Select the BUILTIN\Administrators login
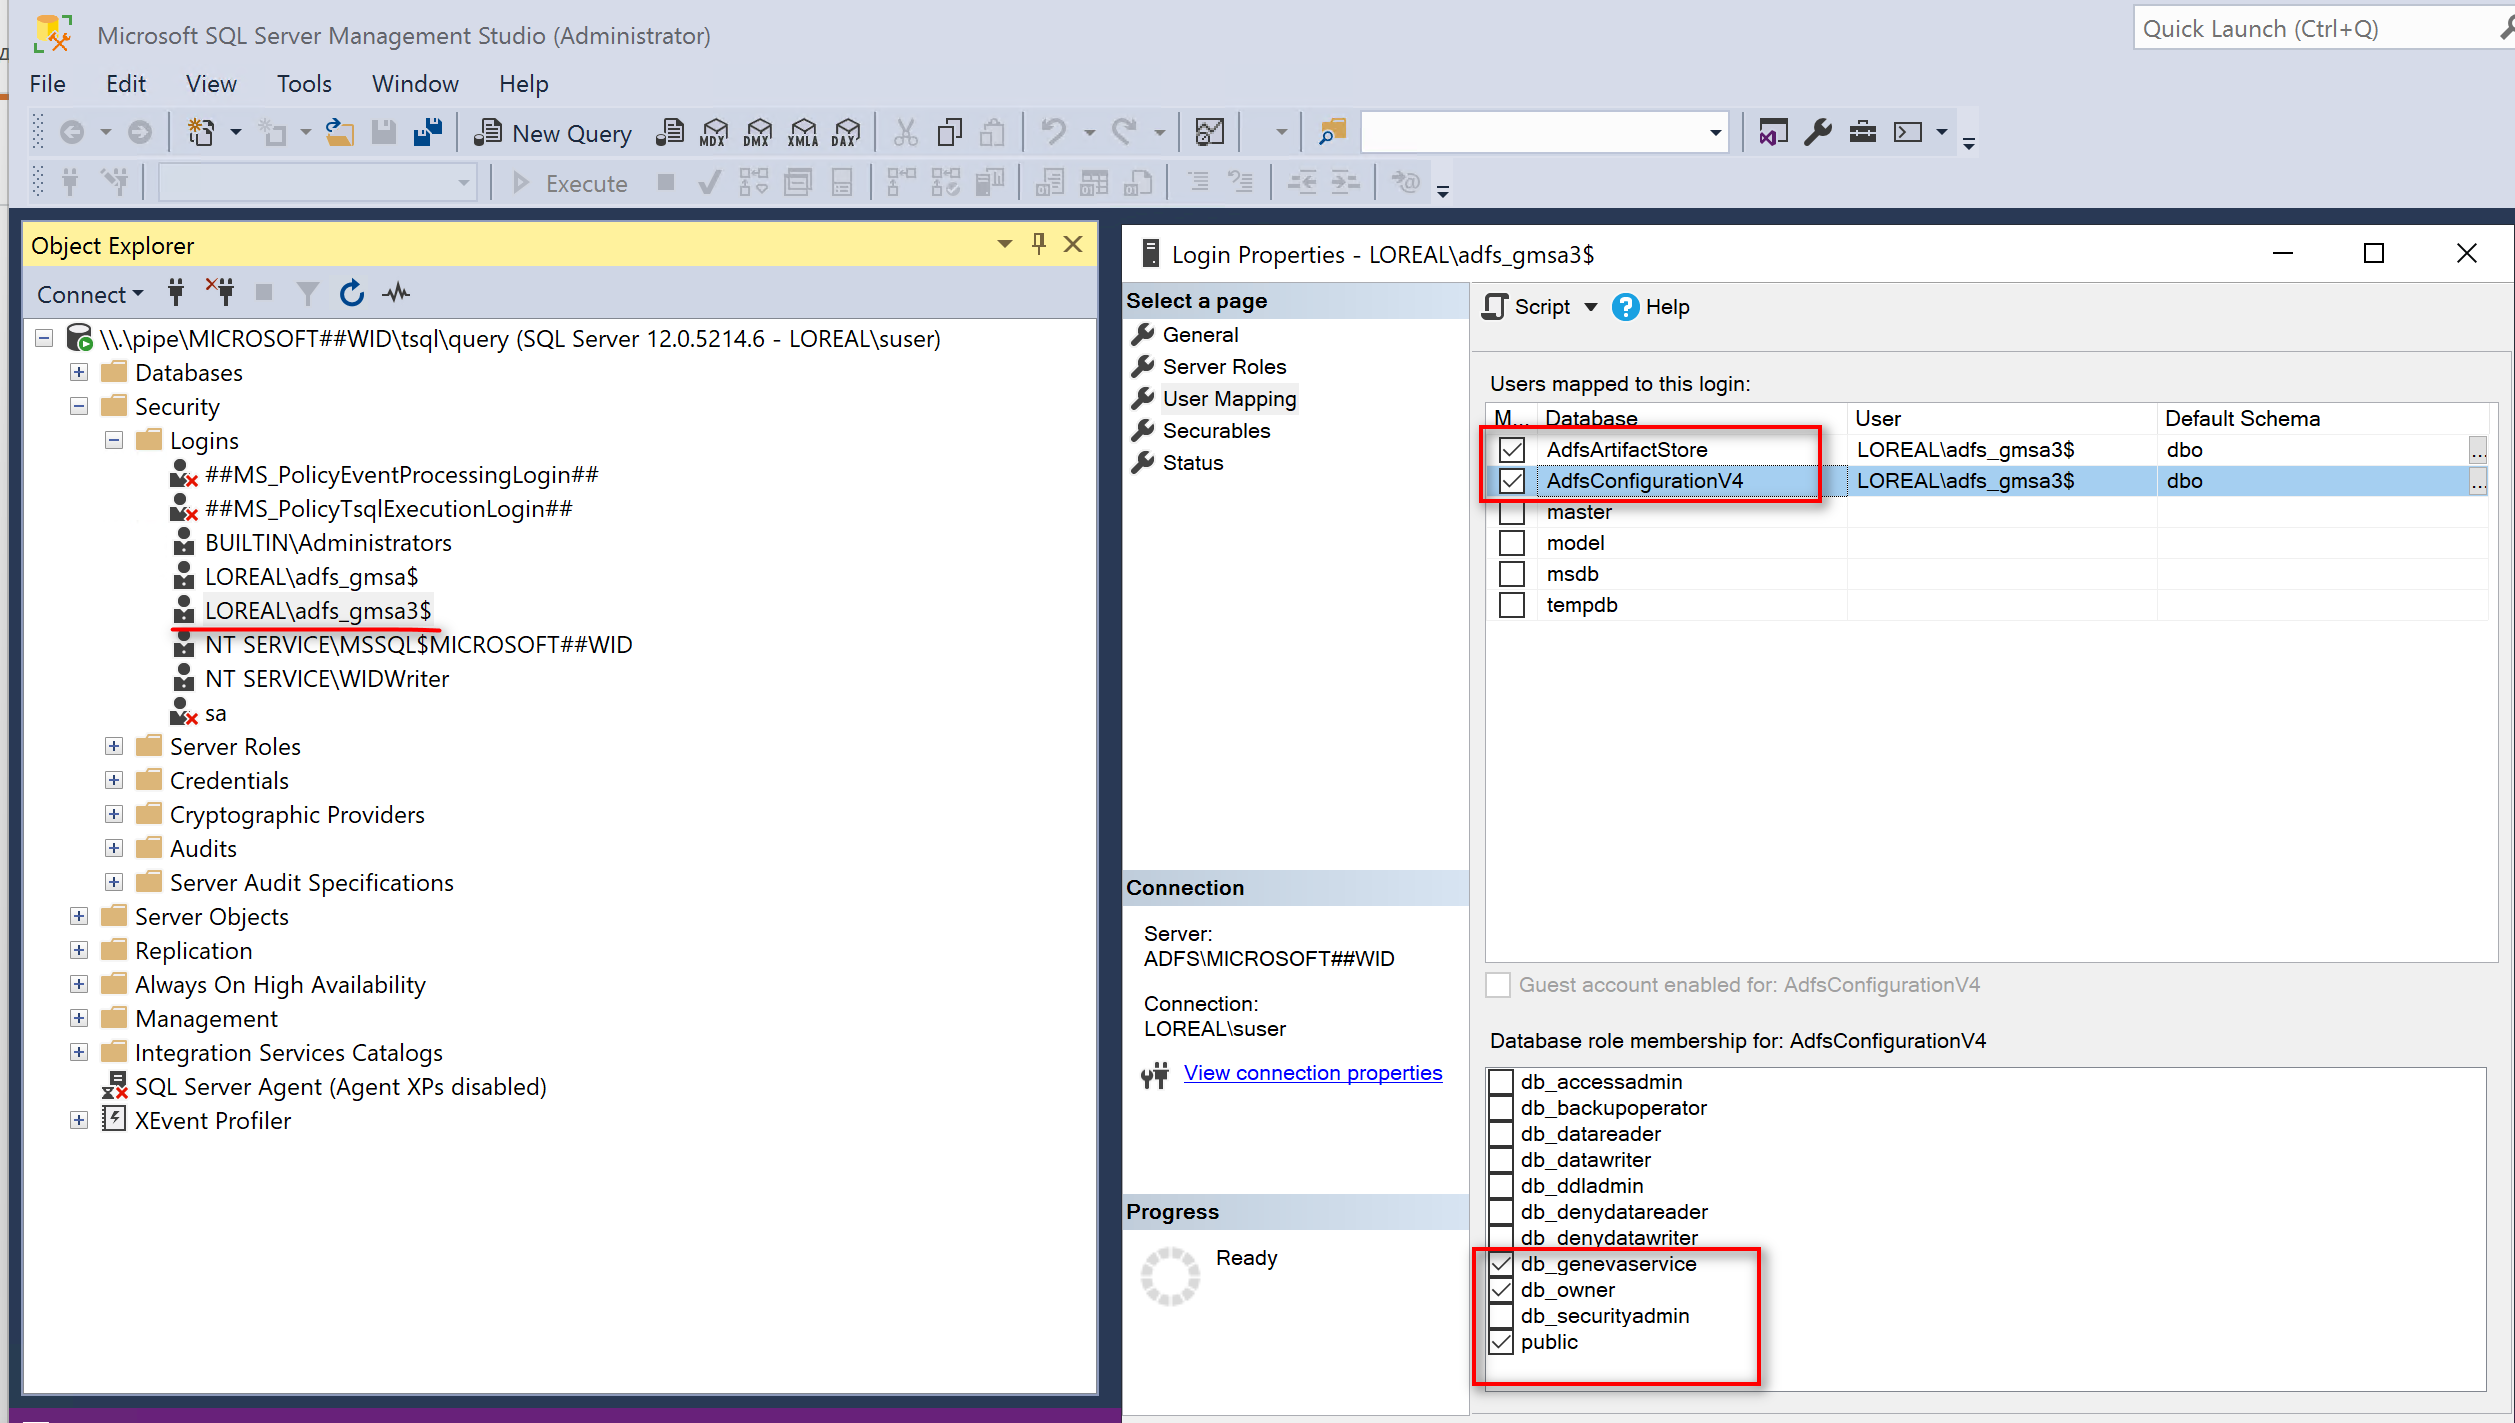 (x=328, y=543)
